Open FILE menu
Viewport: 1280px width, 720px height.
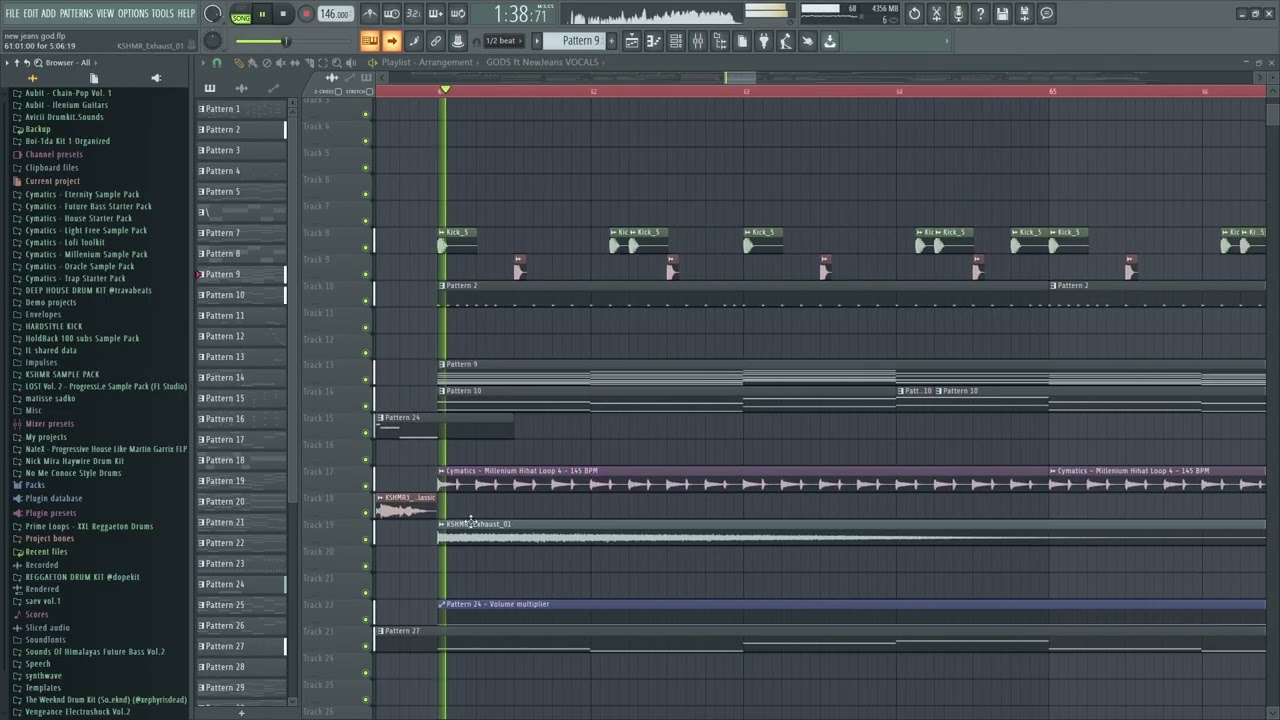tap(12, 14)
